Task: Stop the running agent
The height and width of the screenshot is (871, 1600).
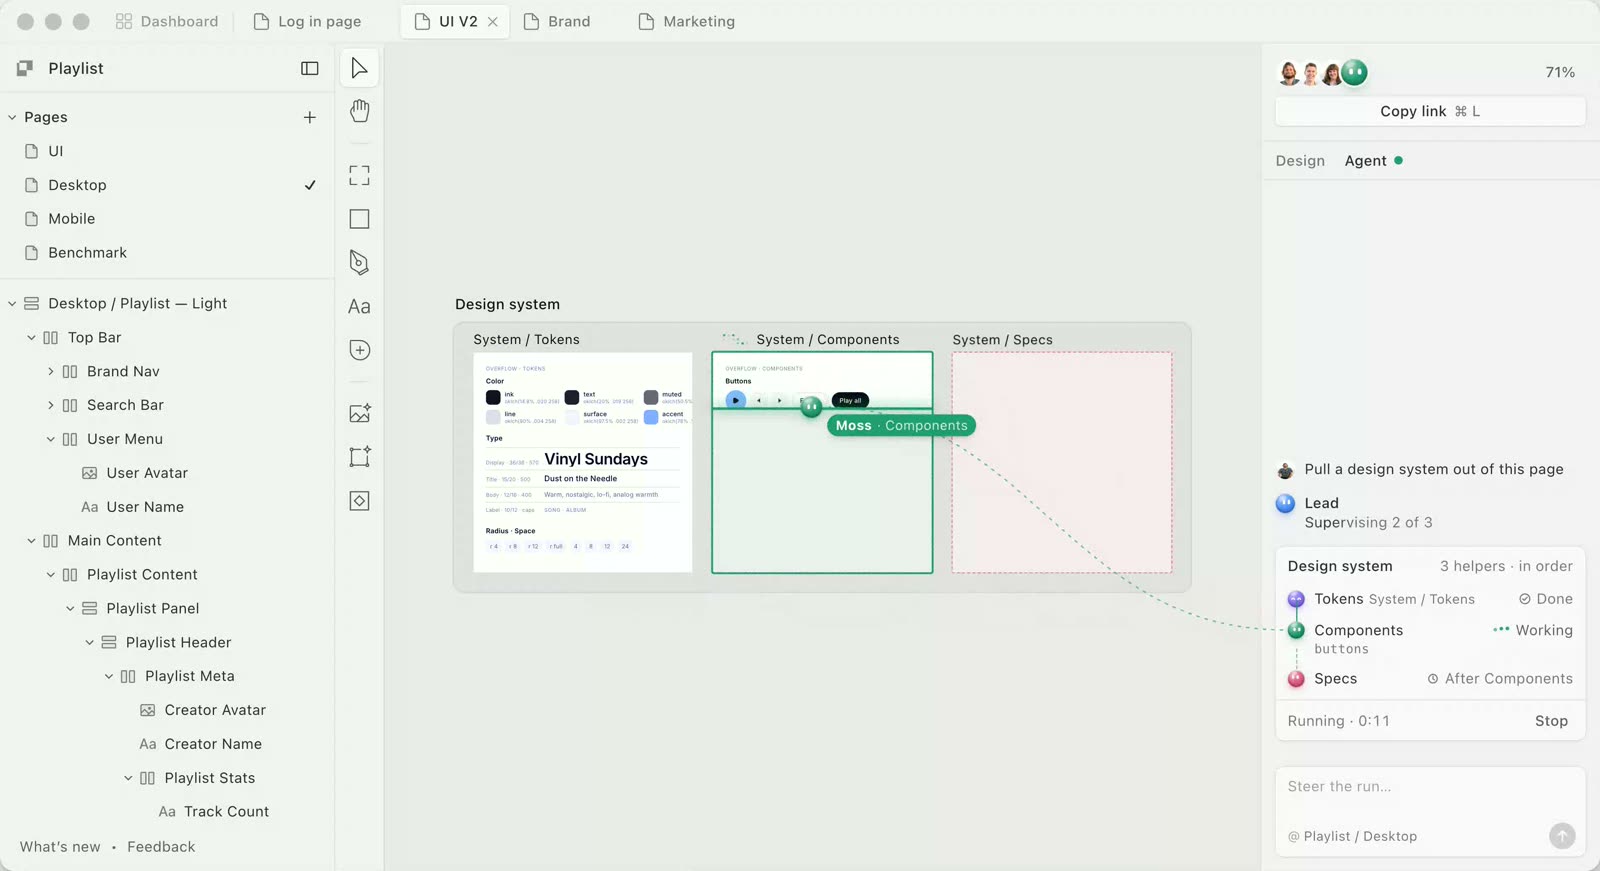Action: 1551,721
